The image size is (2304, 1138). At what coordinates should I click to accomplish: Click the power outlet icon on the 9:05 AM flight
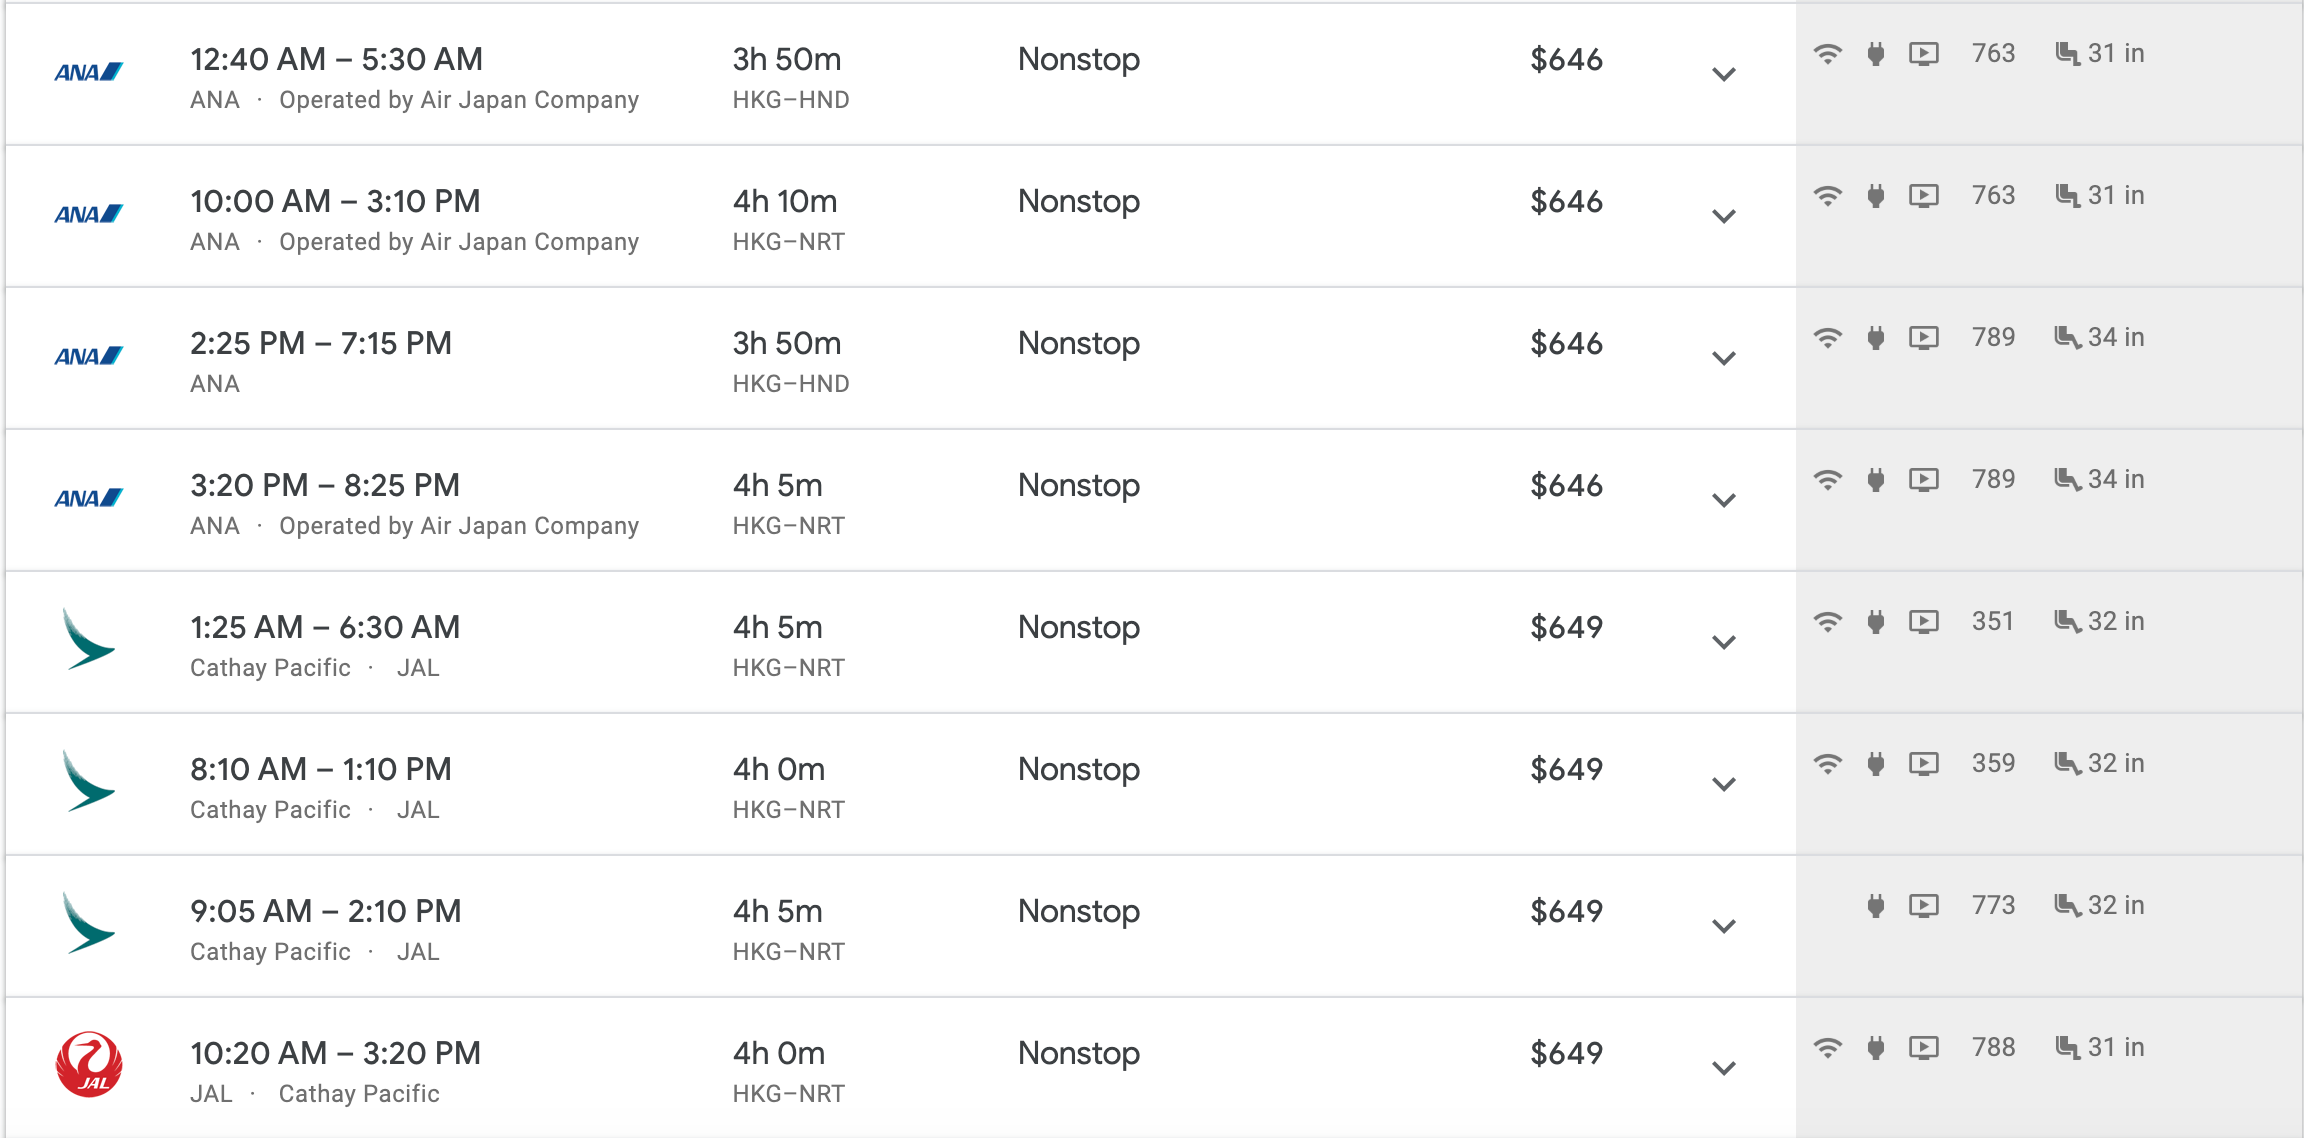1876,906
